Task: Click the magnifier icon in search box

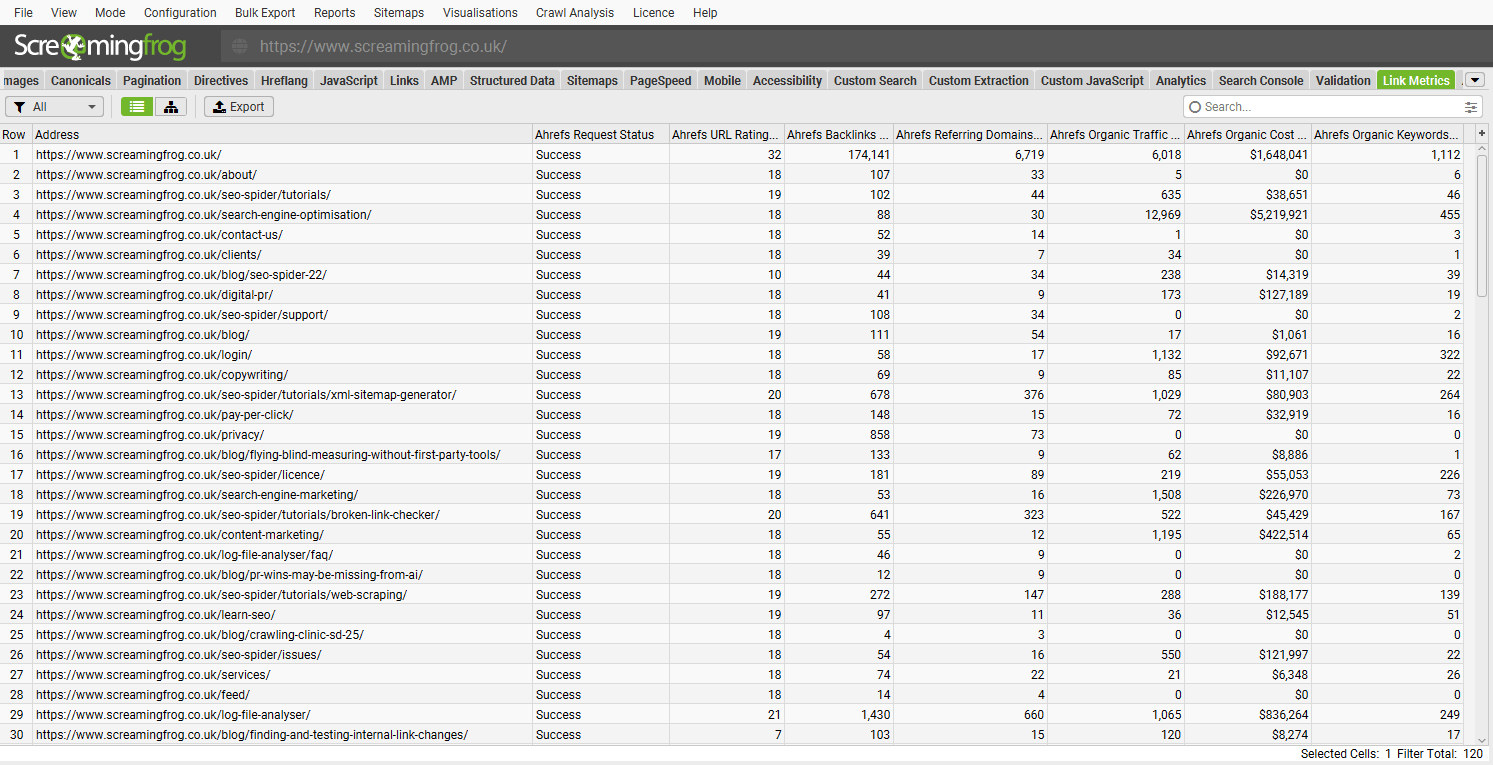Action: [x=1194, y=107]
